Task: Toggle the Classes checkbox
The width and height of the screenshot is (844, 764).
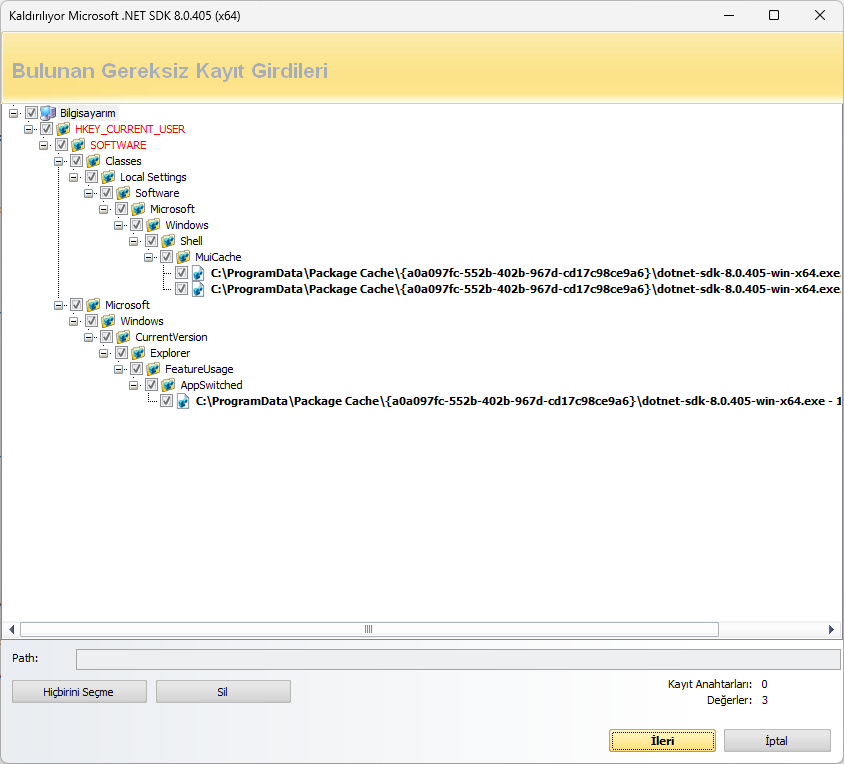Action: (76, 161)
